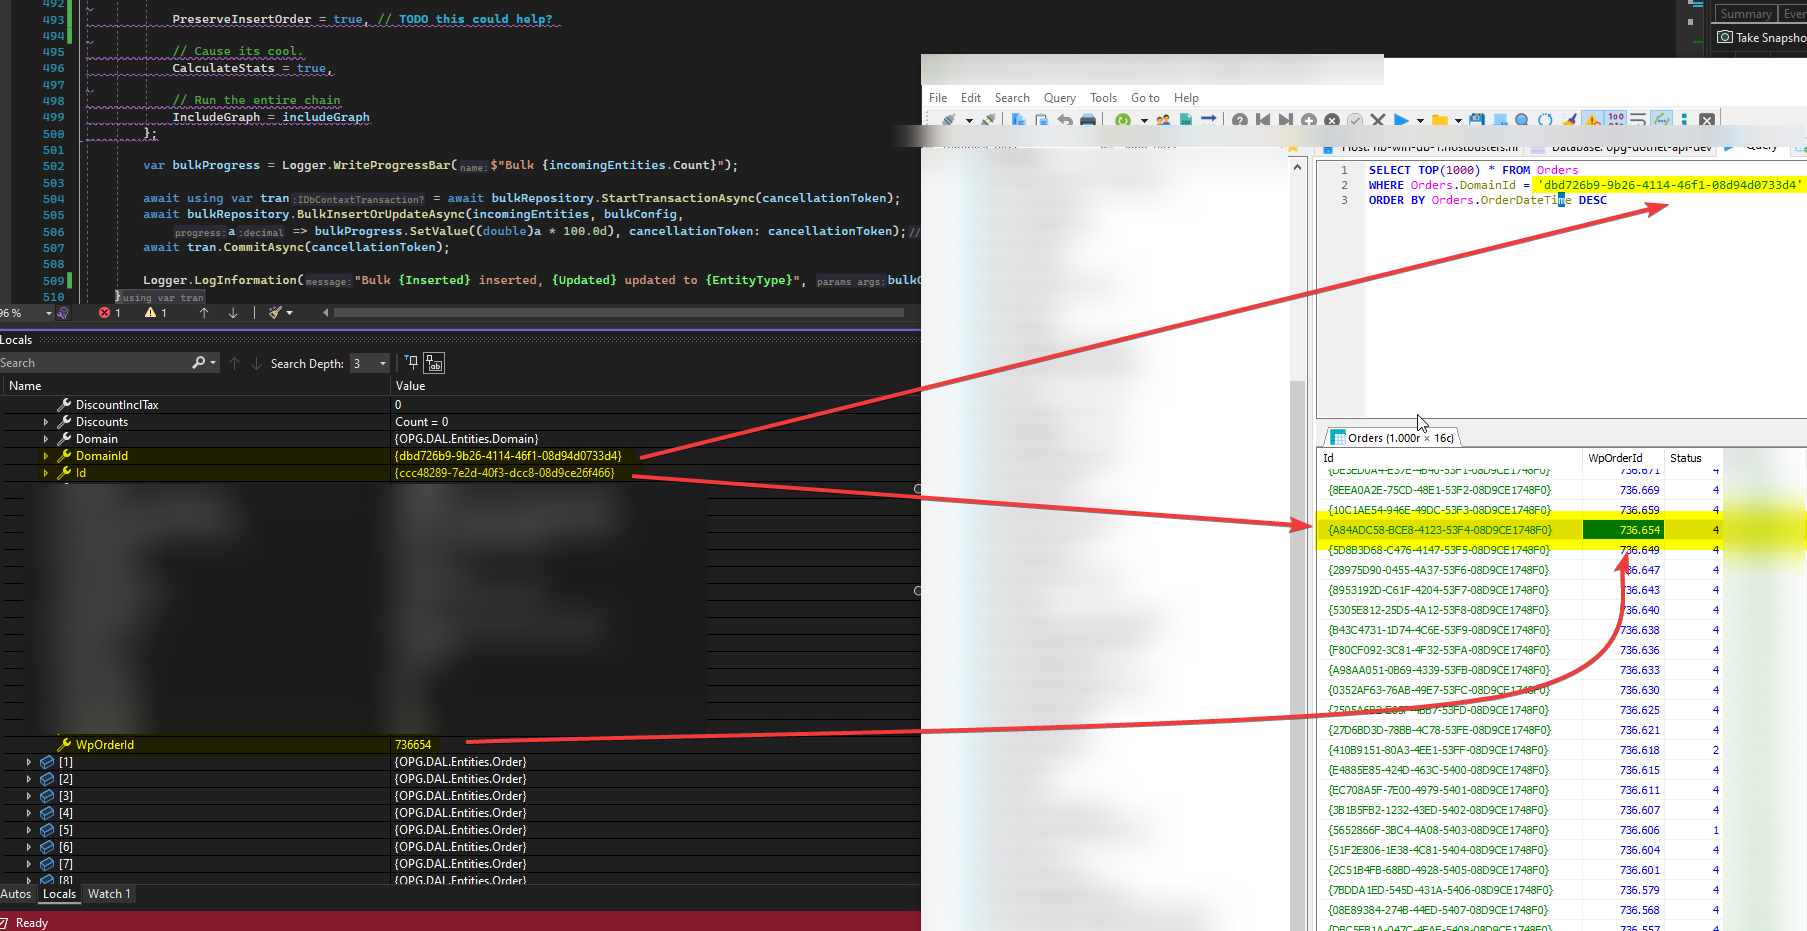Open the Locals search options dropdown arrow
This screenshot has height=931, width=1807.
(213, 363)
